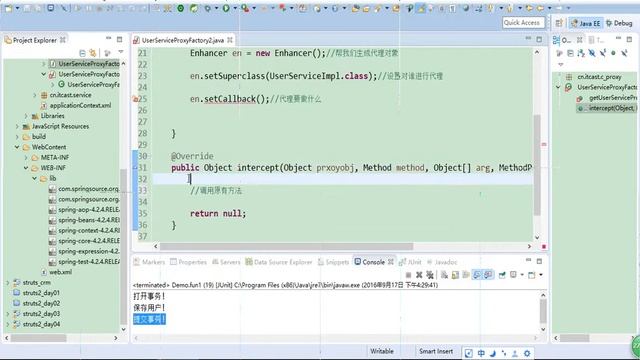Click the green Run button in toolbar
Screen dimensions: 640x360
pos(226,8)
